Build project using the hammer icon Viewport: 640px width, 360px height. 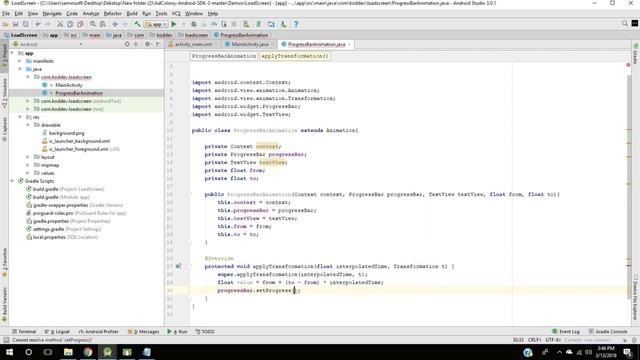coord(138,24)
